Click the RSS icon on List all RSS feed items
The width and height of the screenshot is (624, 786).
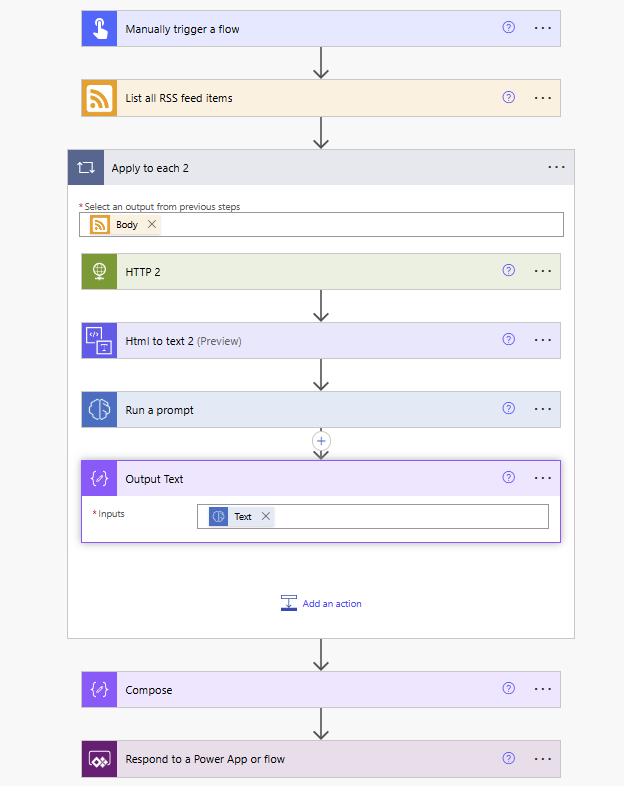coord(99,98)
